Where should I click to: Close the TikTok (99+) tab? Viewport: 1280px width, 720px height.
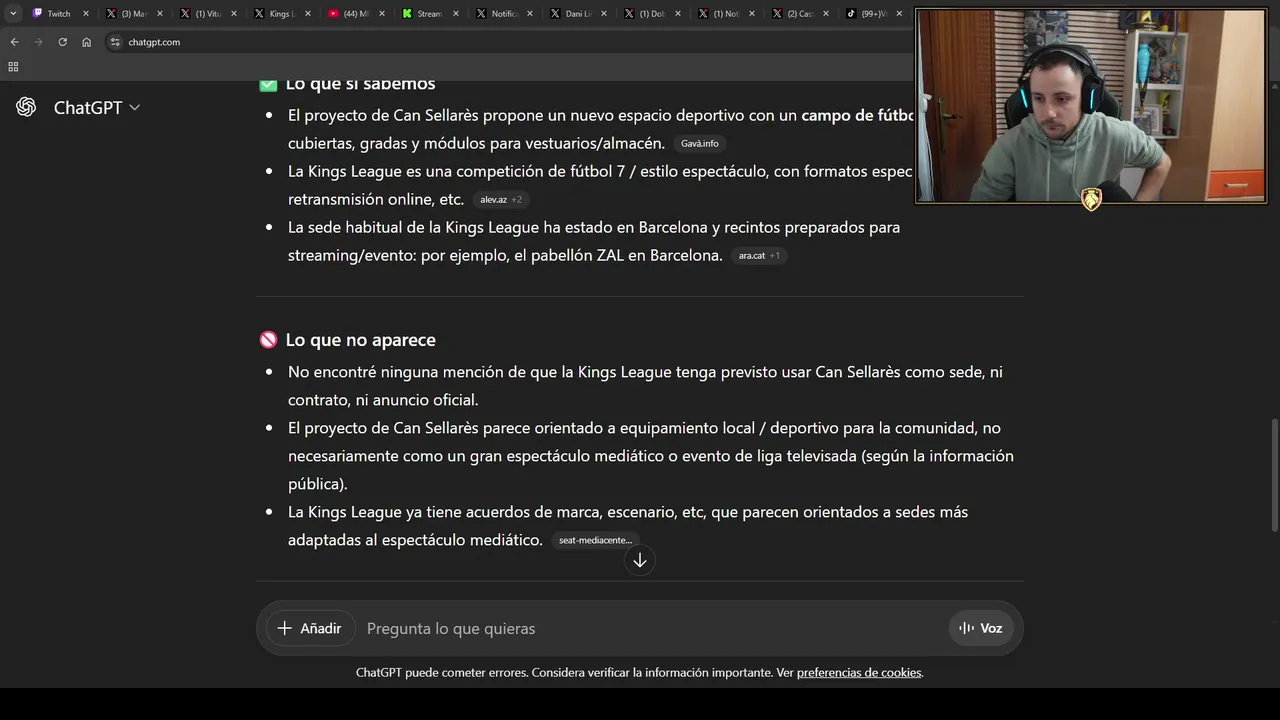(899, 14)
